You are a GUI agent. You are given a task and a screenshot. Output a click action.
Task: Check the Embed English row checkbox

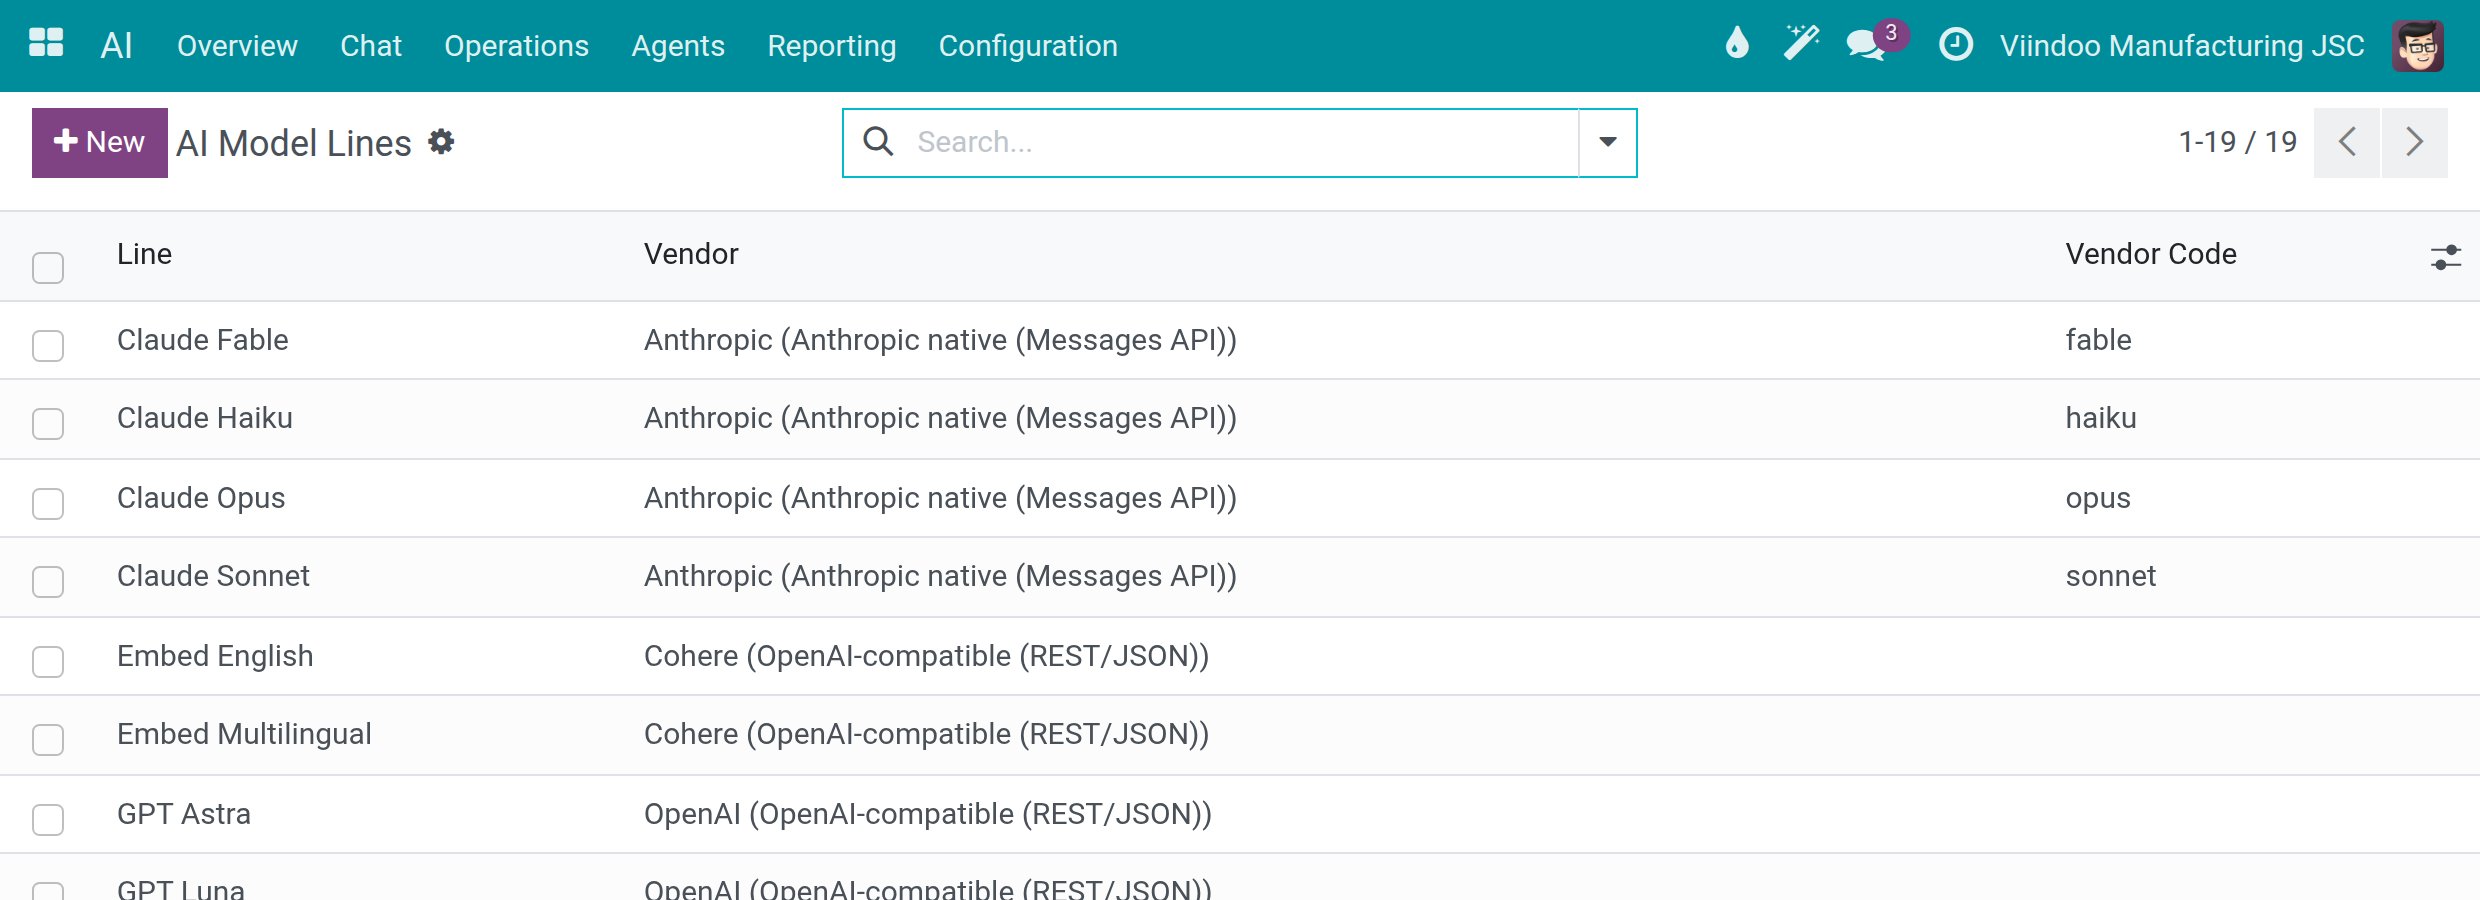[x=48, y=661]
